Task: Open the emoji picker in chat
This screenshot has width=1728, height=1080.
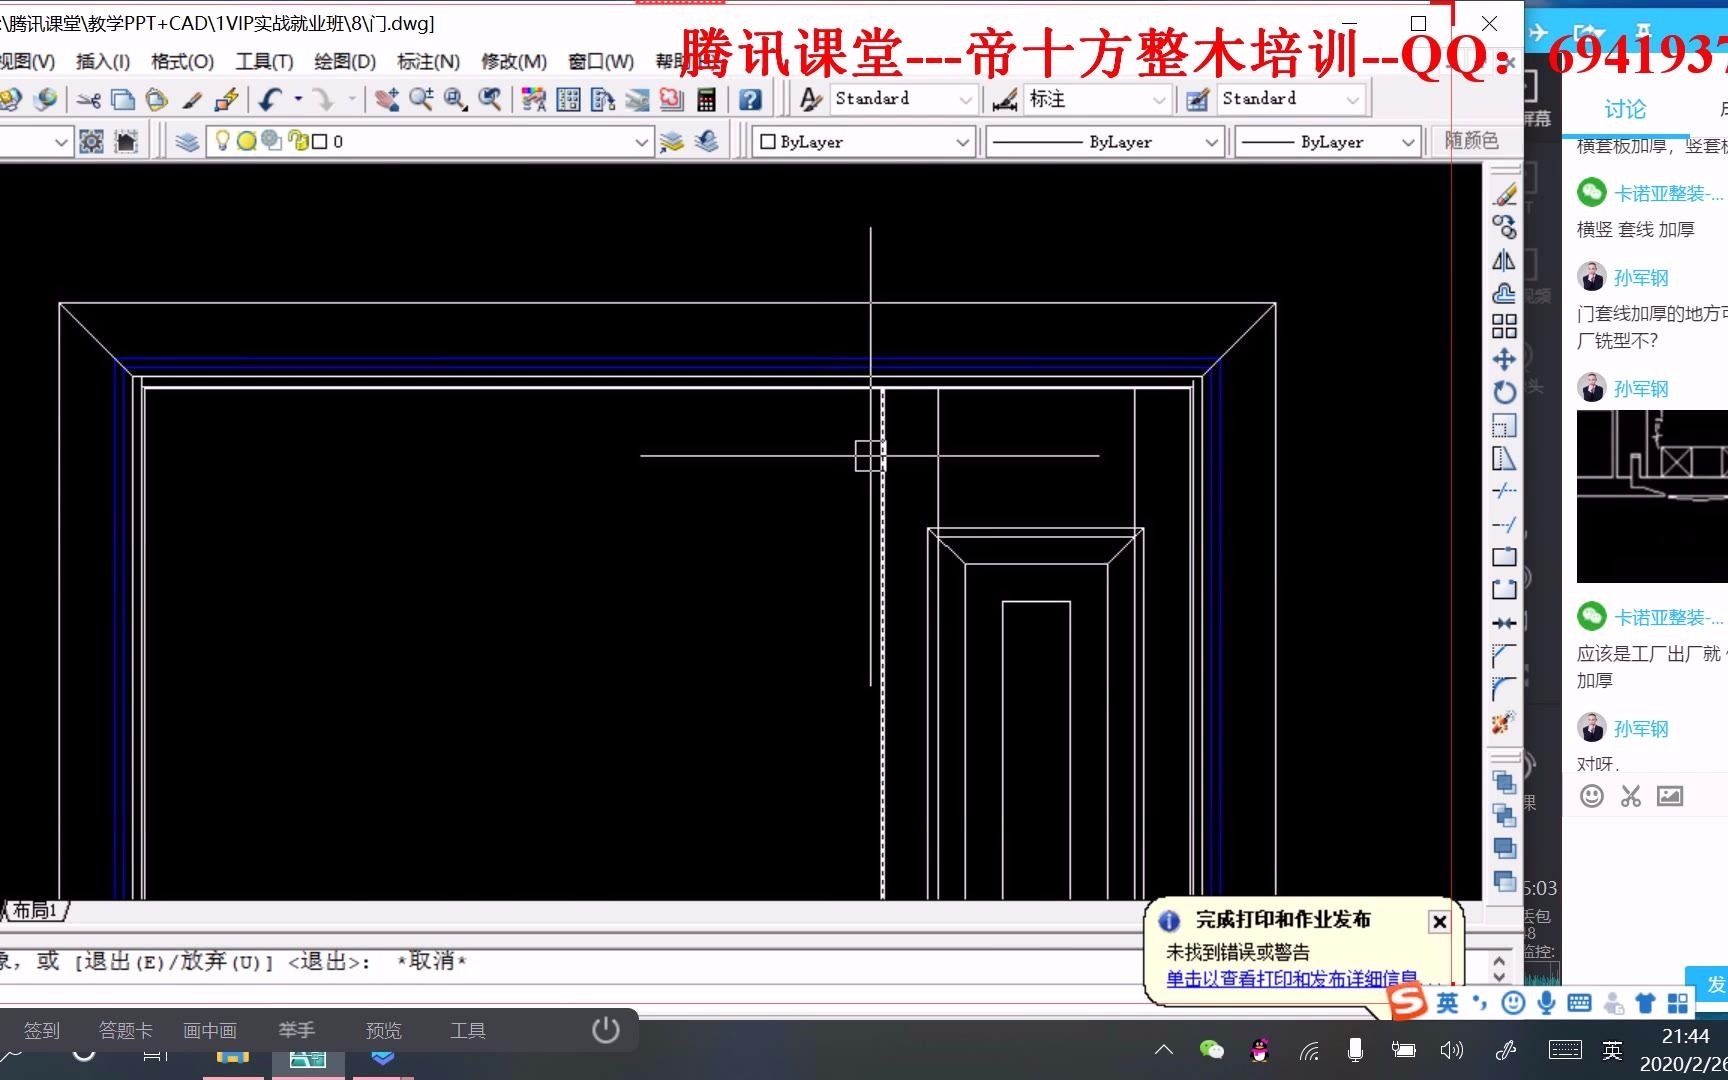Action: [1592, 796]
